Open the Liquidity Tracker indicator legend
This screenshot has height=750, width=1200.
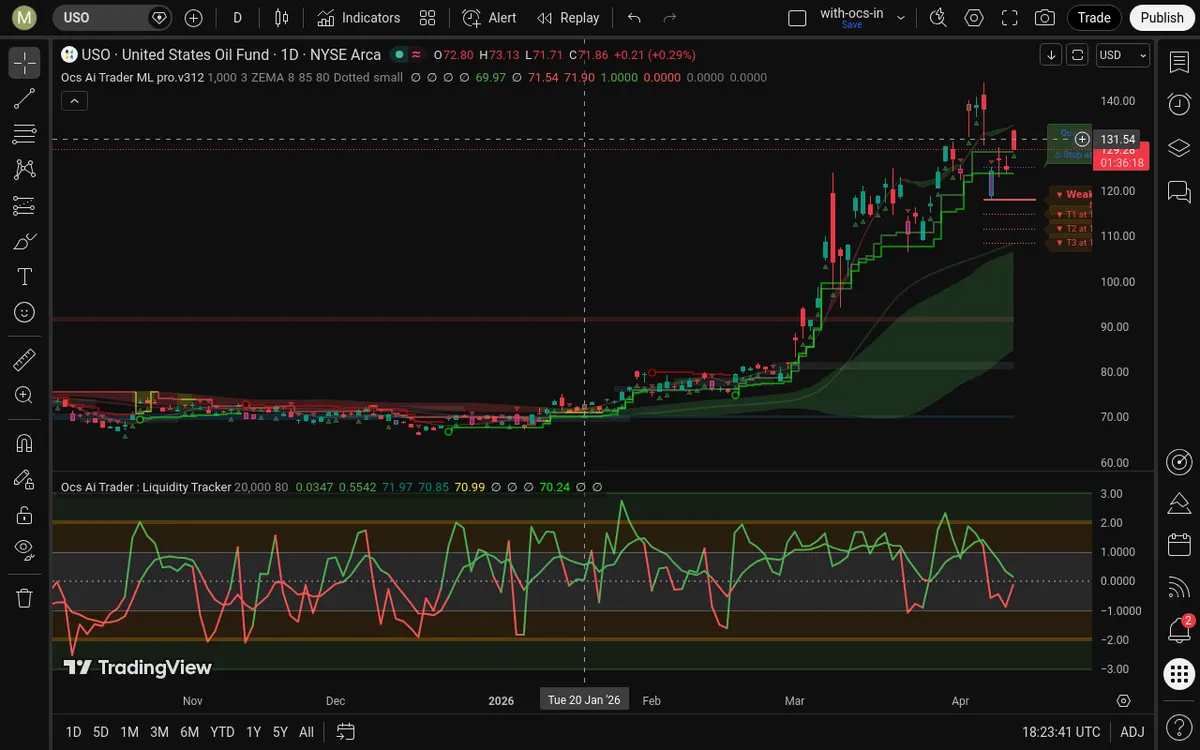(x=148, y=487)
